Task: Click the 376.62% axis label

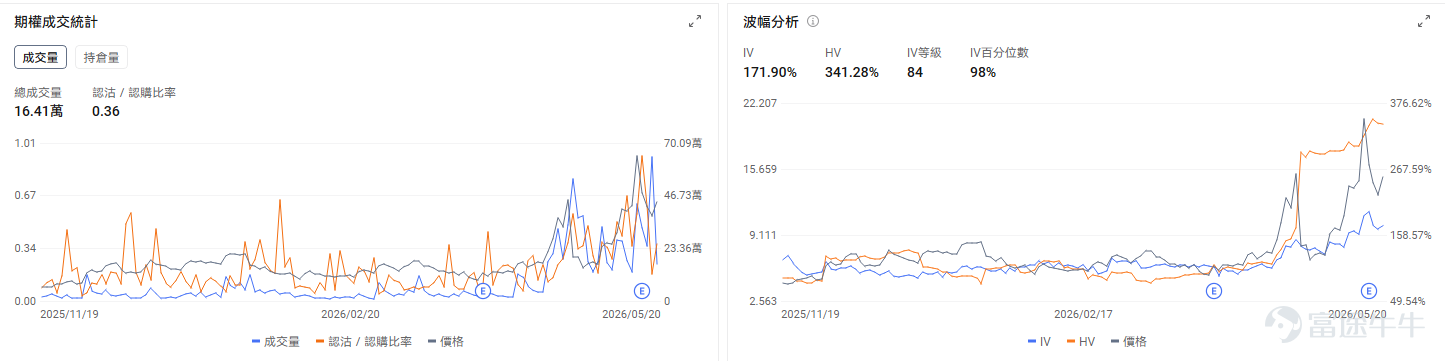Action: [x=1410, y=103]
